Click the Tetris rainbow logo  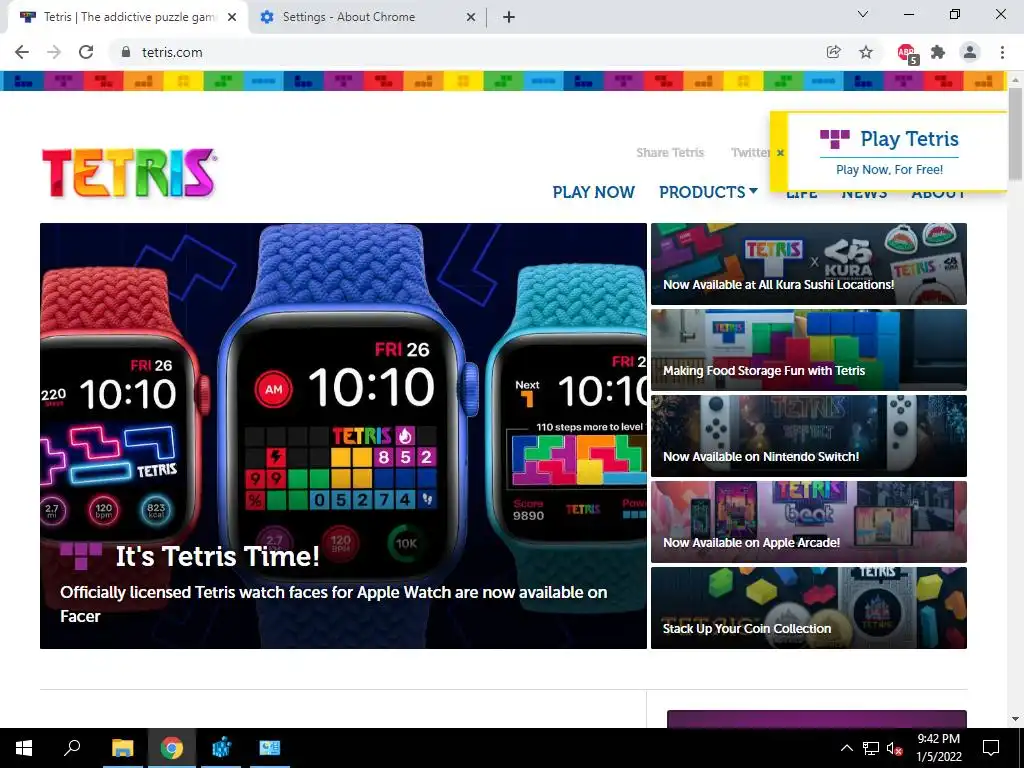tap(129, 173)
